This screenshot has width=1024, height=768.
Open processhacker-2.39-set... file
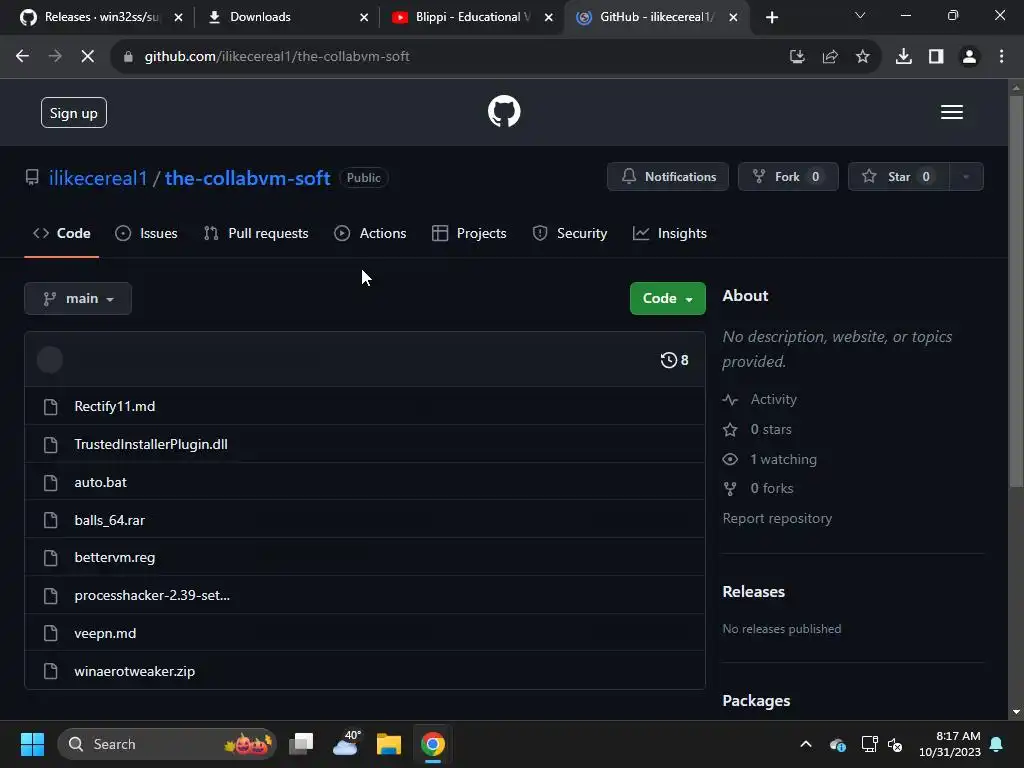152,596
